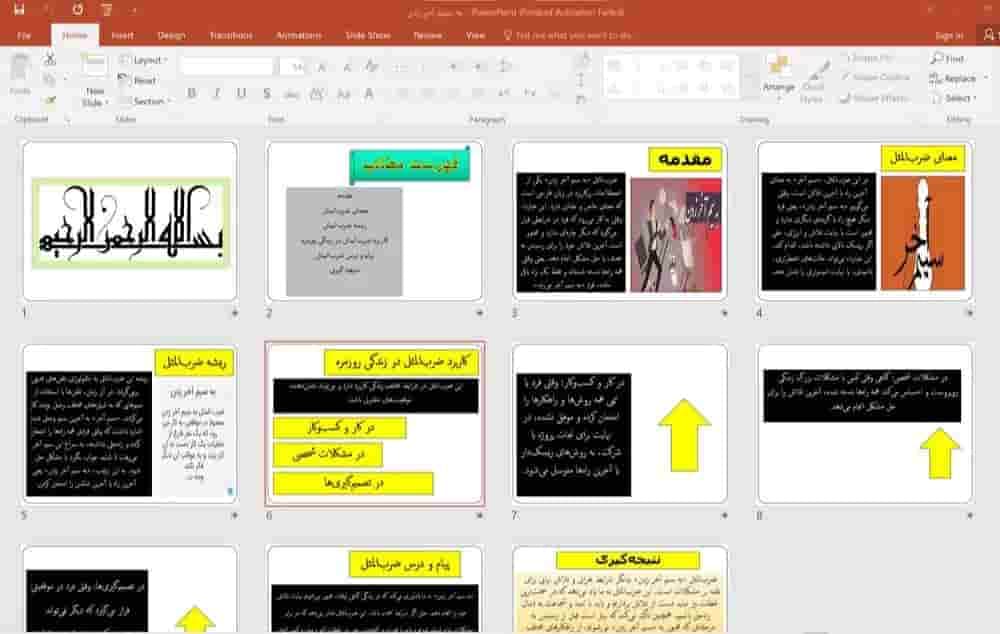Save the presentation from Quick Access Toolbar
Screen dimensions: 1000x634
18,10
